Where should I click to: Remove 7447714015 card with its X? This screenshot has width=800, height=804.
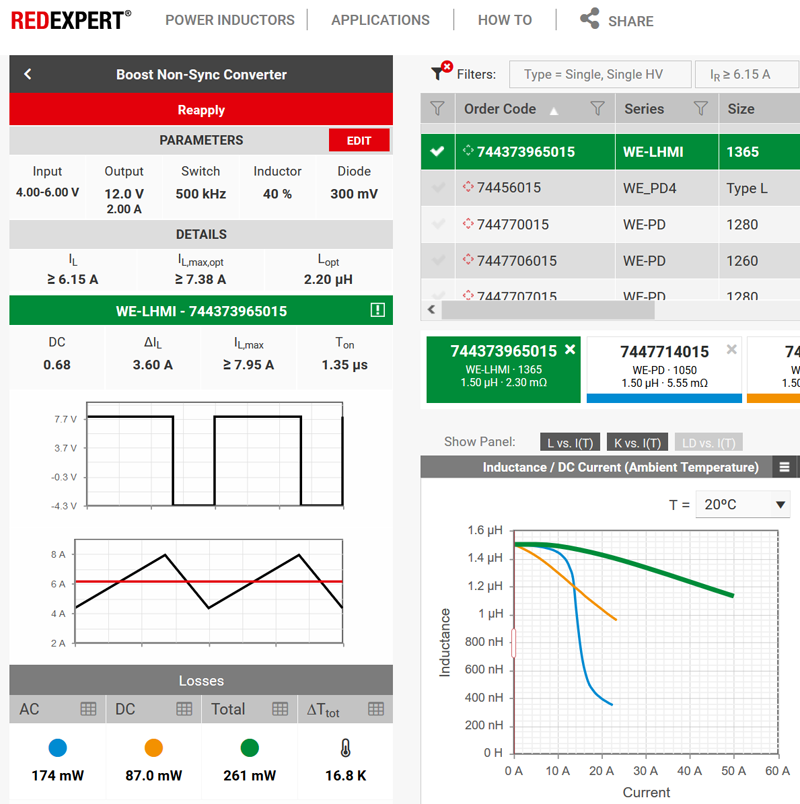pyautogui.click(x=732, y=349)
